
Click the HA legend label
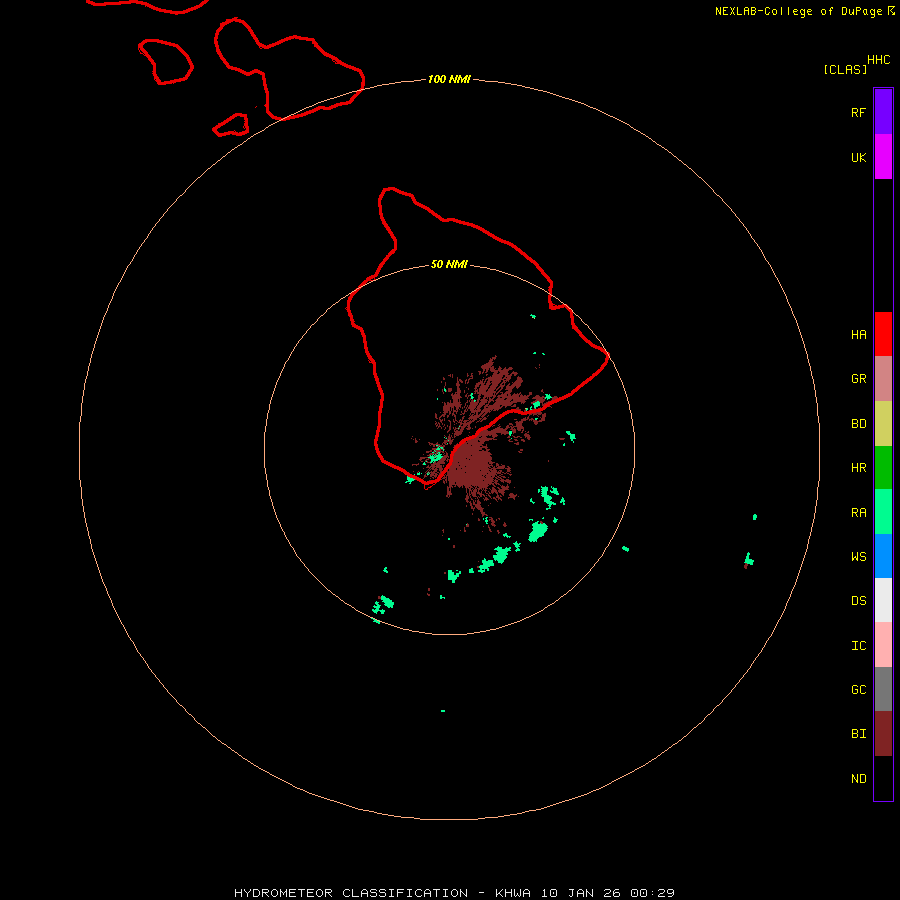(x=858, y=334)
